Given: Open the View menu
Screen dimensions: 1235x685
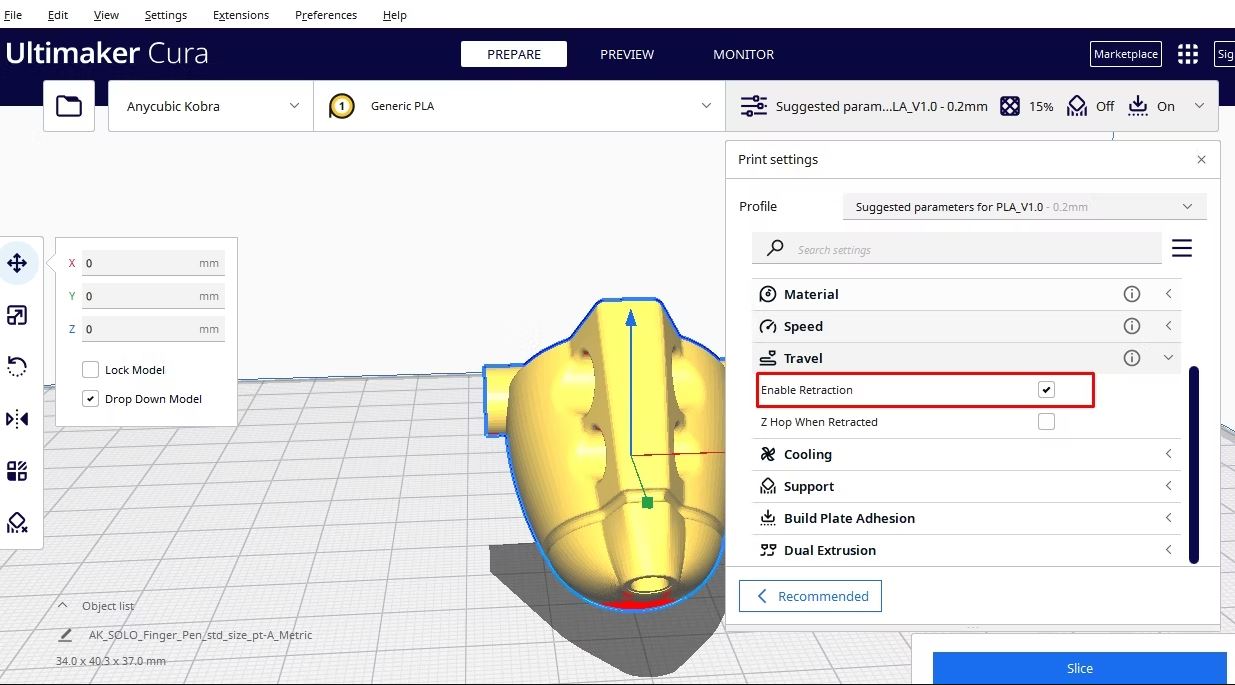Looking at the screenshot, I should pyautogui.click(x=106, y=15).
